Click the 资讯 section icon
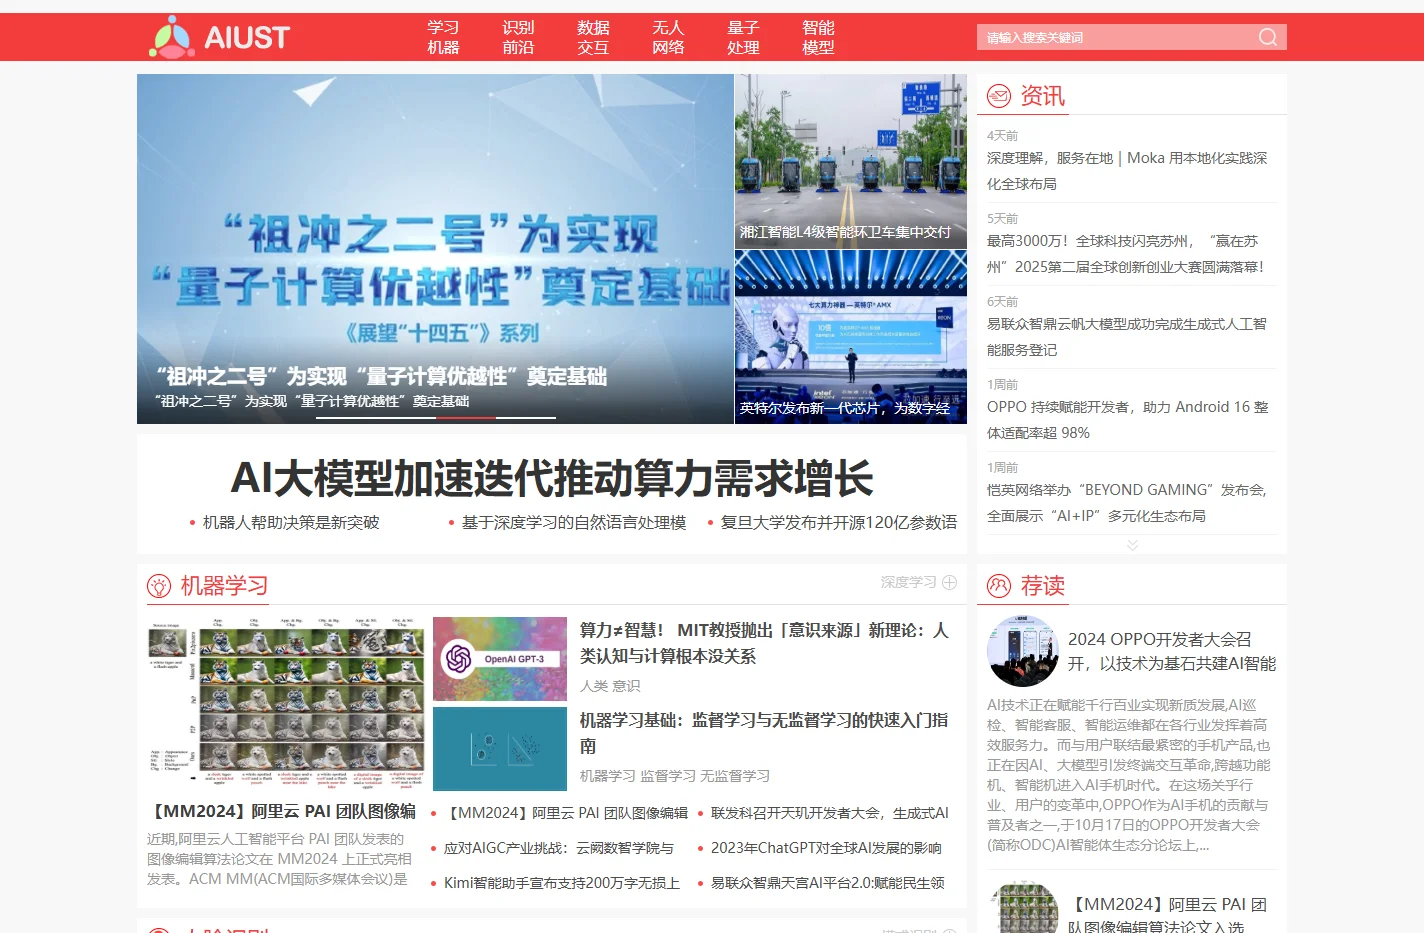Viewport: 1424px width, 933px height. coord(999,96)
